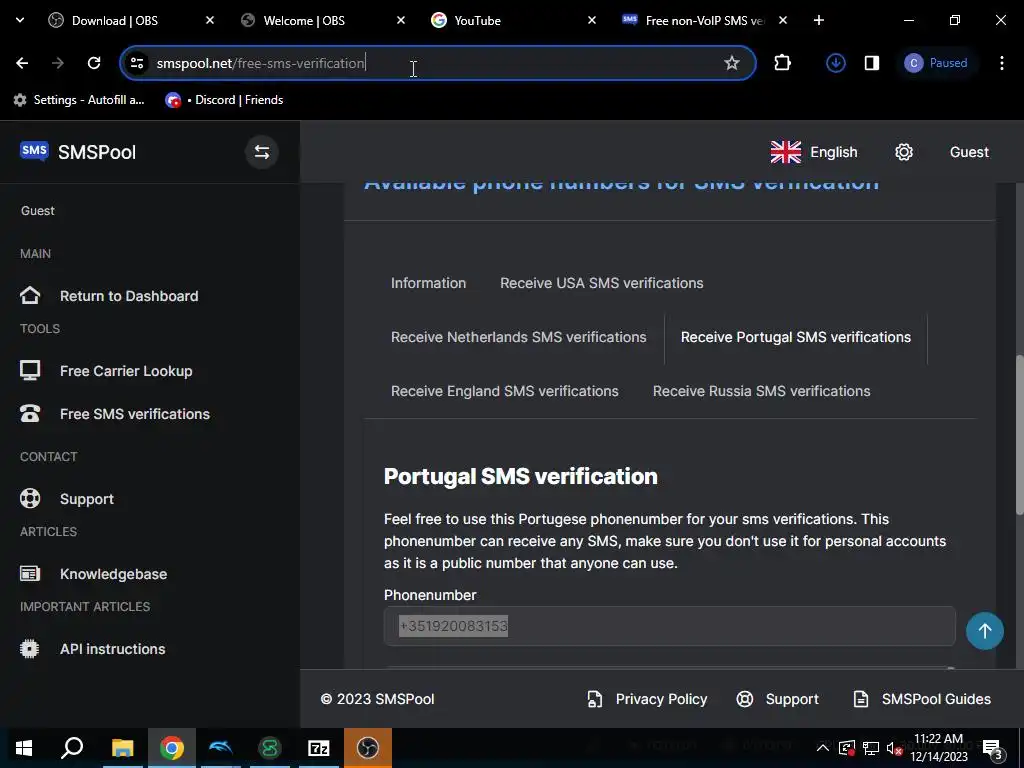This screenshot has width=1024, height=768.
Task: Open OBS Studio from the taskbar
Action: click(368, 748)
